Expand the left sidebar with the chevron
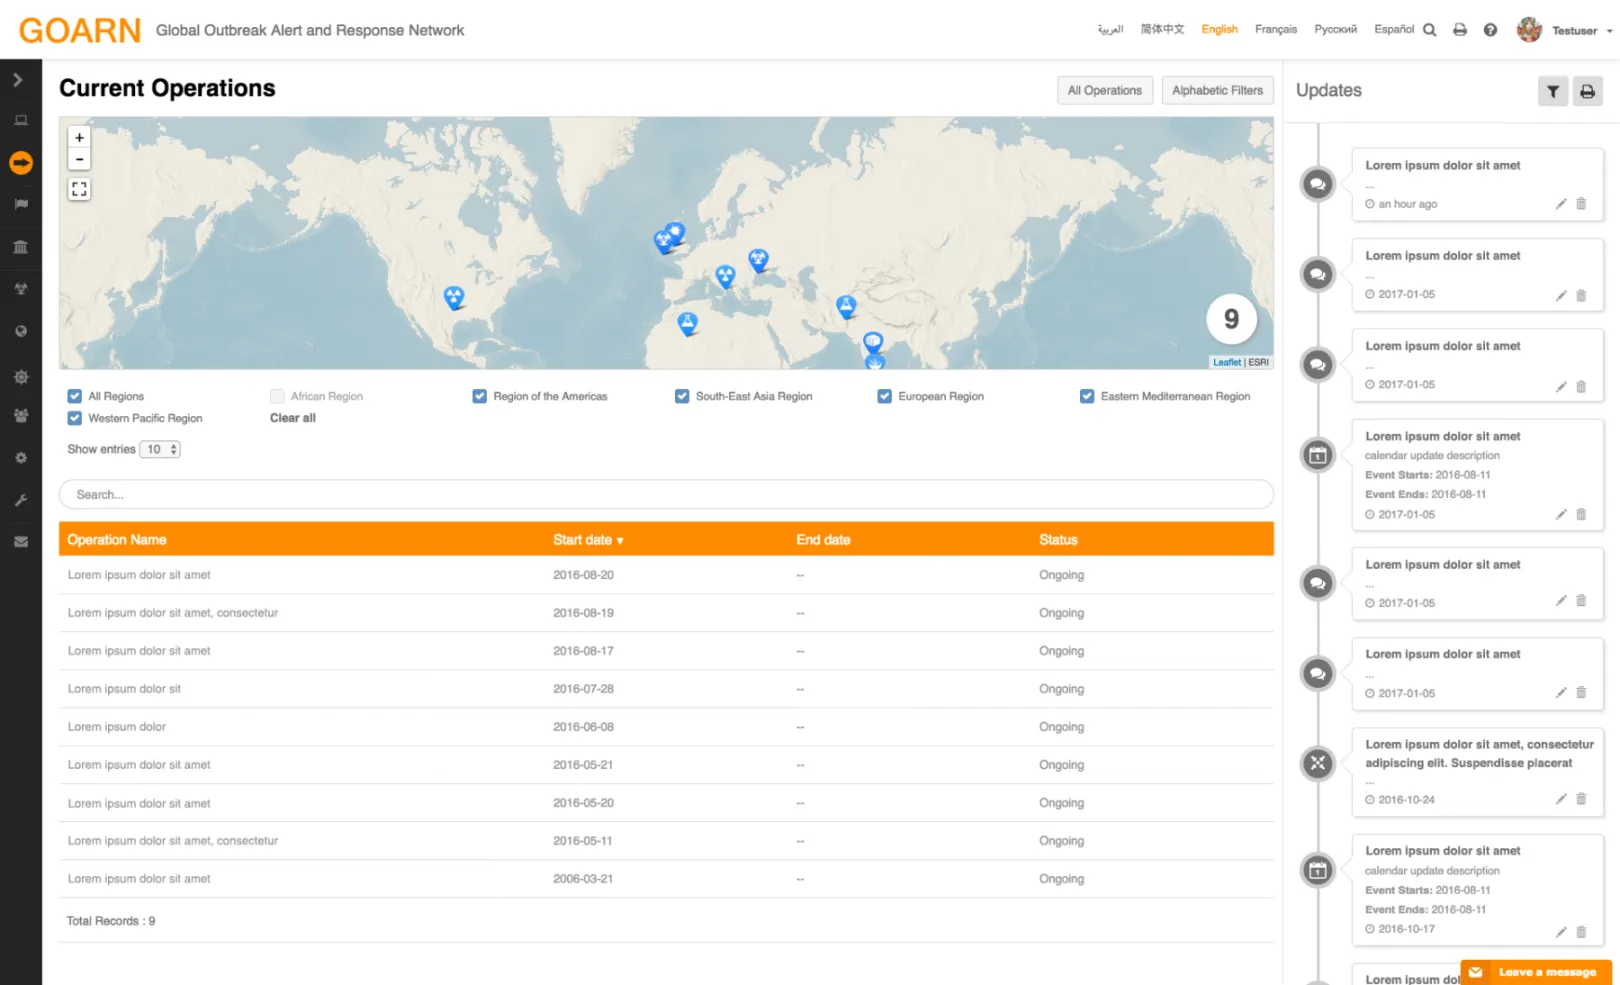 [18, 80]
